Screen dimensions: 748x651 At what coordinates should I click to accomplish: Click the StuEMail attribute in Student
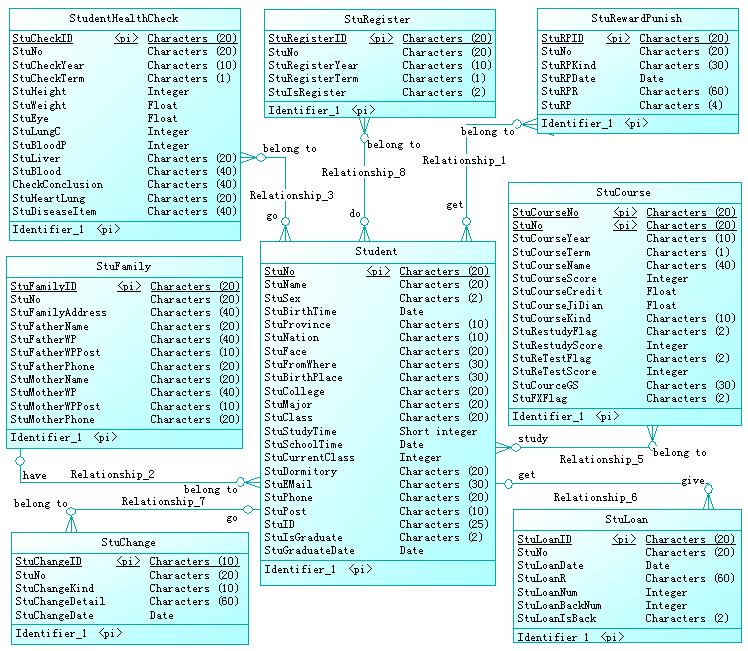[x=288, y=484]
